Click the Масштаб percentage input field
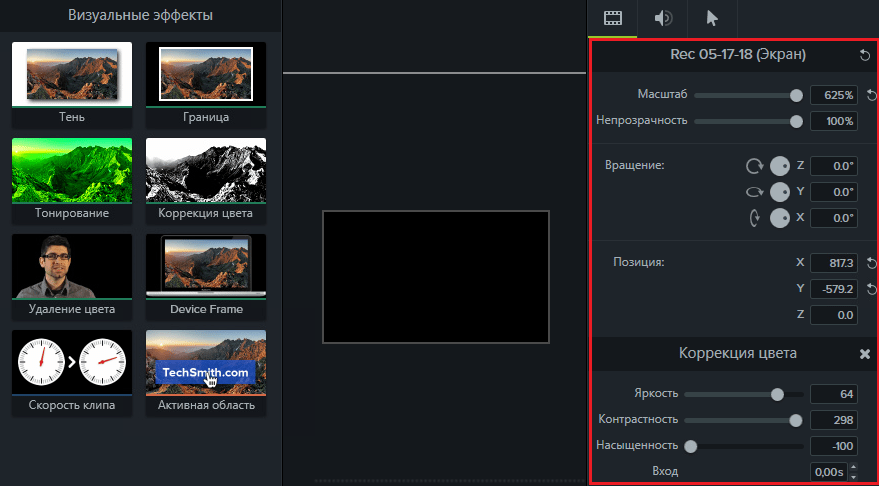Viewport: 879px width, 486px height. pyautogui.click(x=833, y=95)
